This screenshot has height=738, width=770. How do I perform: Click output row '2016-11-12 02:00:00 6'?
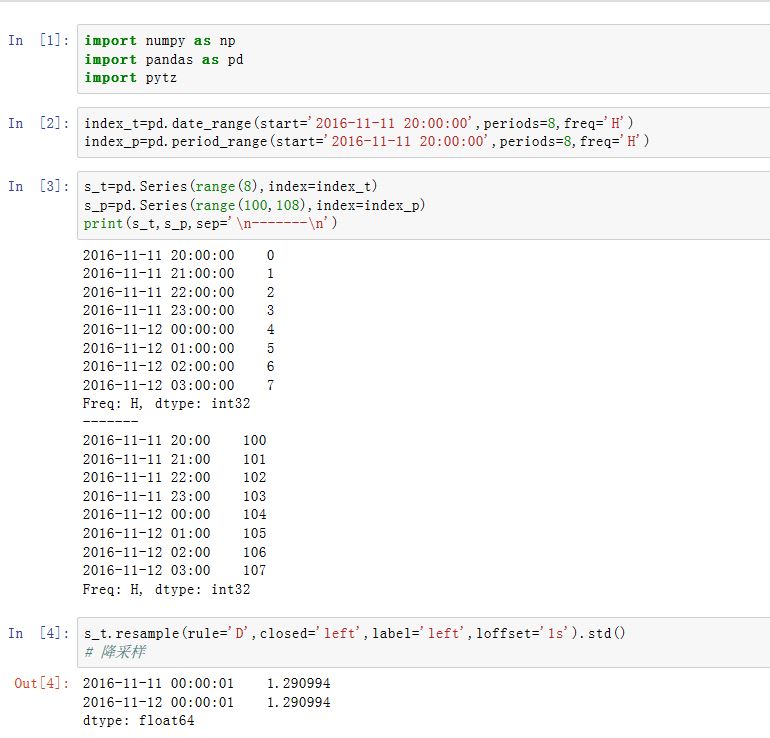click(x=178, y=366)
